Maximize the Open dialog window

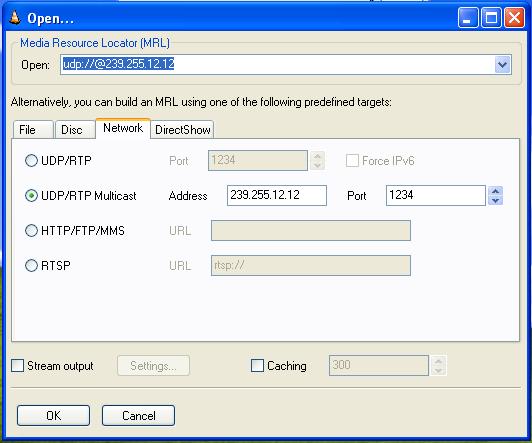491,18
